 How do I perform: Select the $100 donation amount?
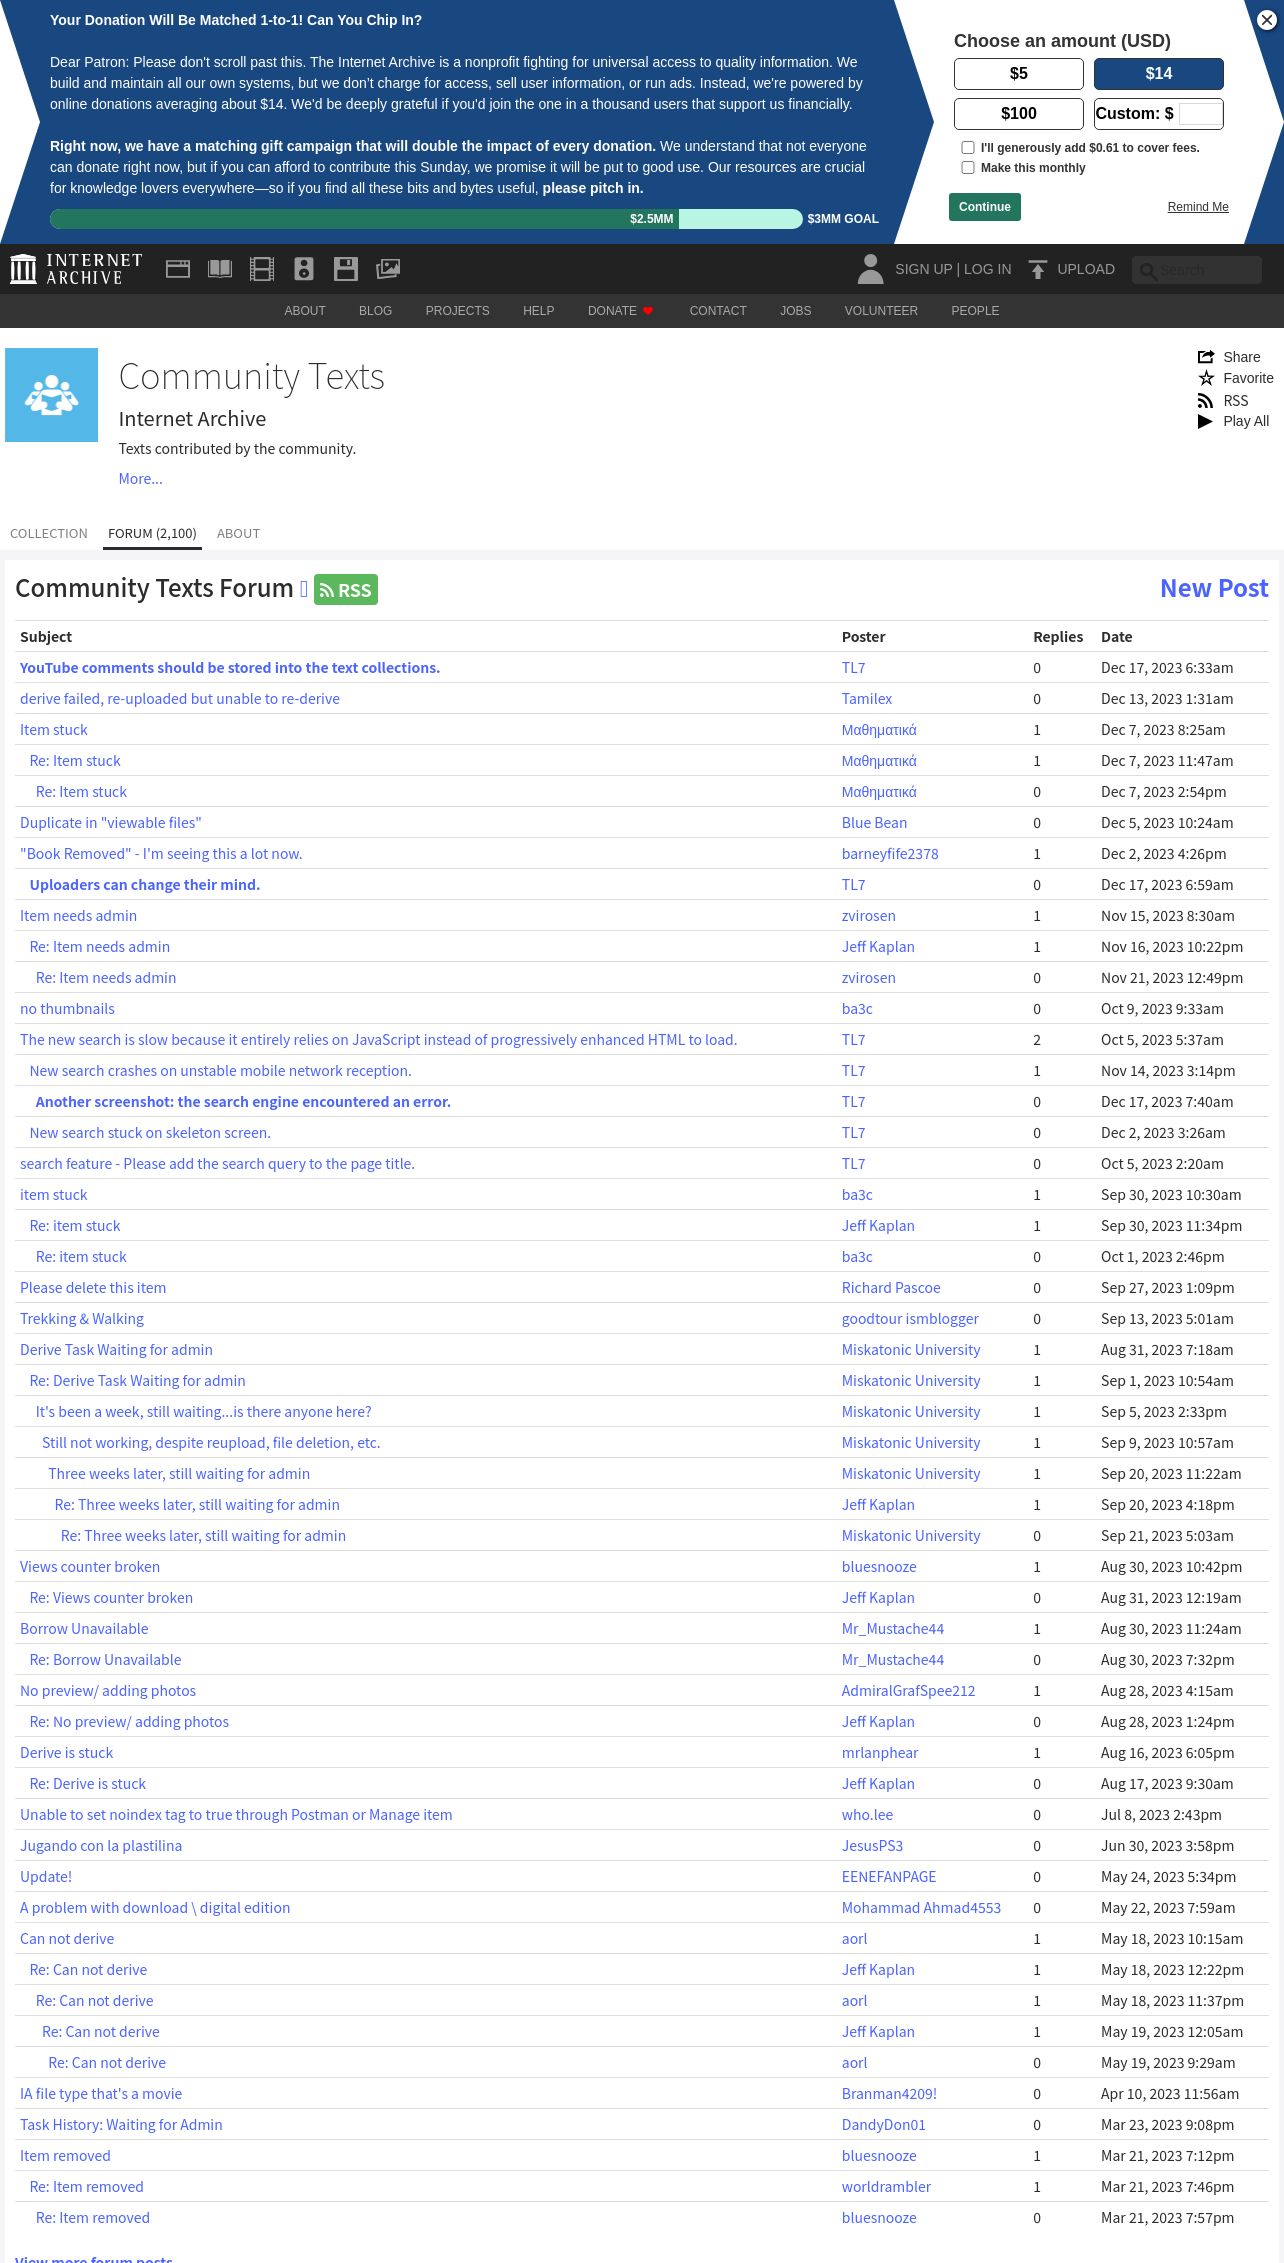pyautogui.click(x=1019, y=114)
